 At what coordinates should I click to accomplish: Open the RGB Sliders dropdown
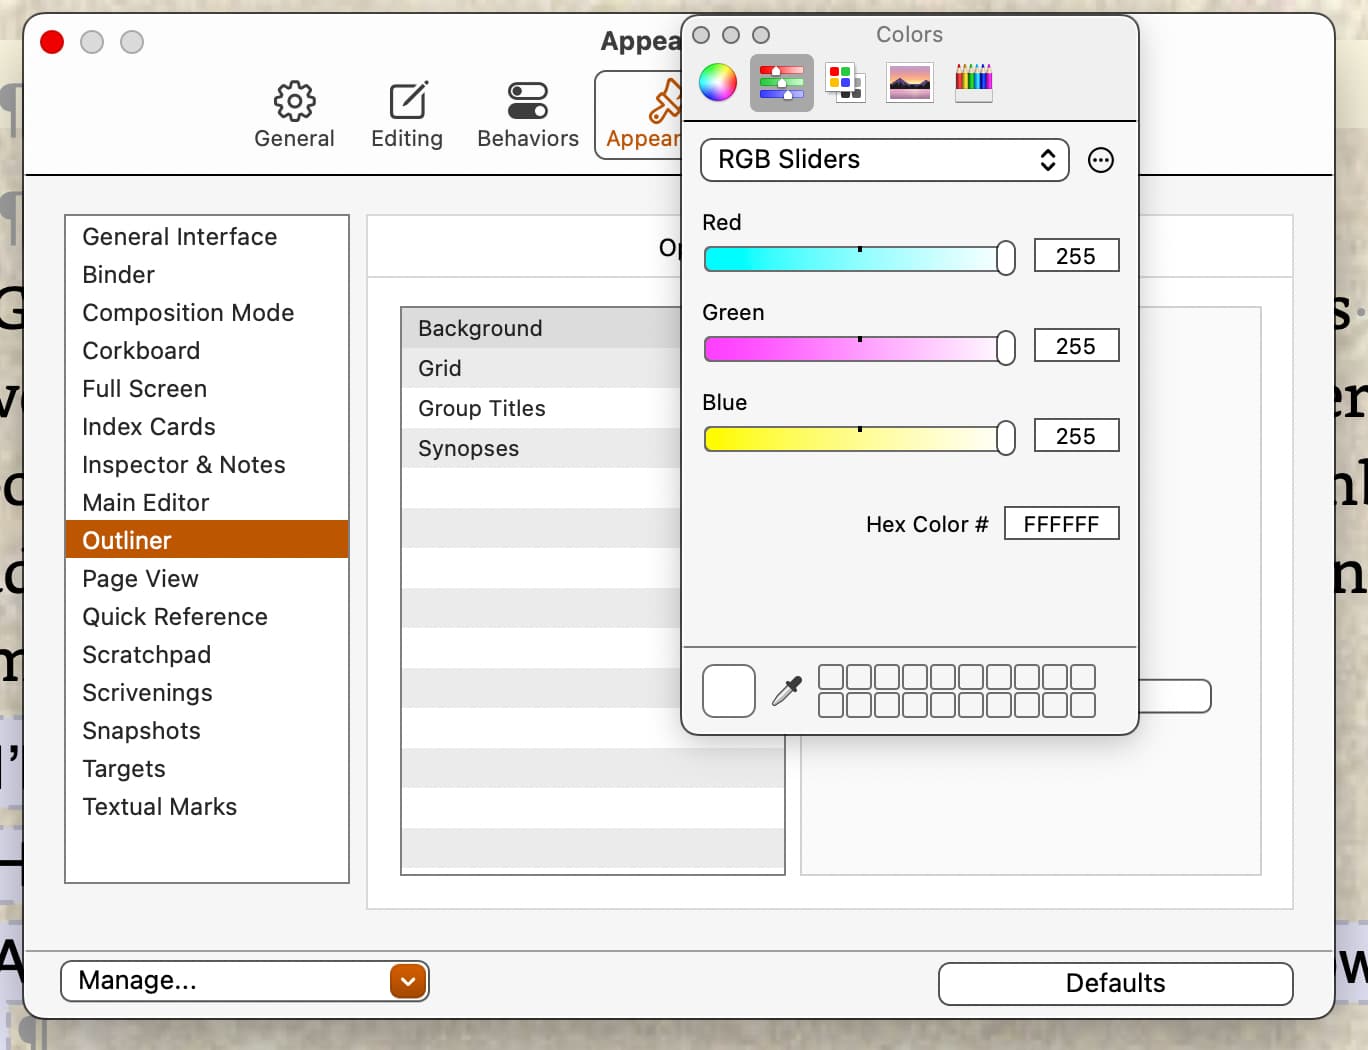coord(885,160)
